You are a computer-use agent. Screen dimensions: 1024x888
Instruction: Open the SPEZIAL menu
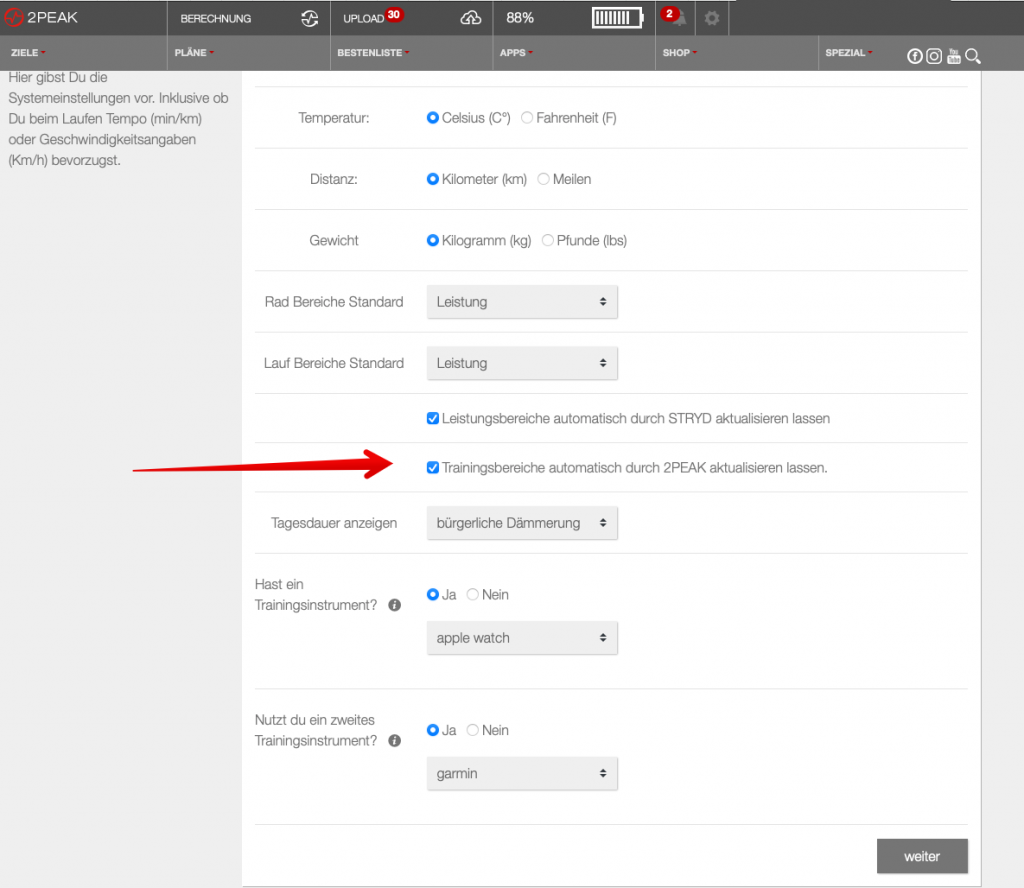tap(848, 53)
